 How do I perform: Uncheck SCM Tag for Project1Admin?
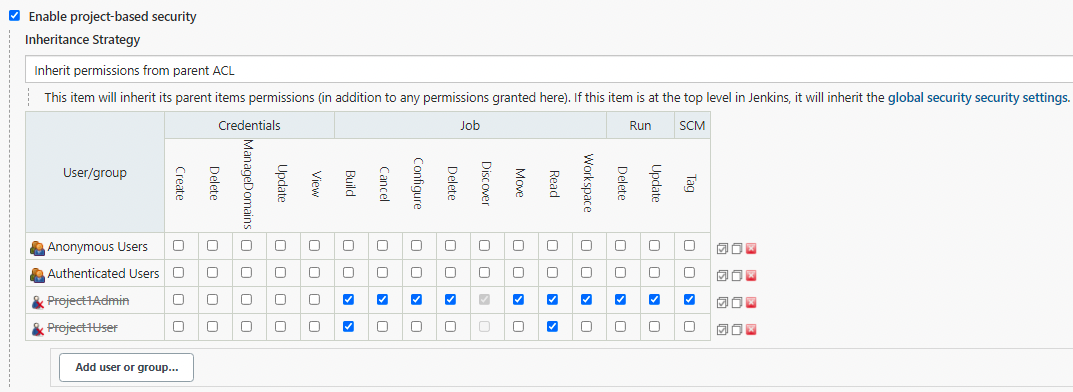[x=689, y=299]
